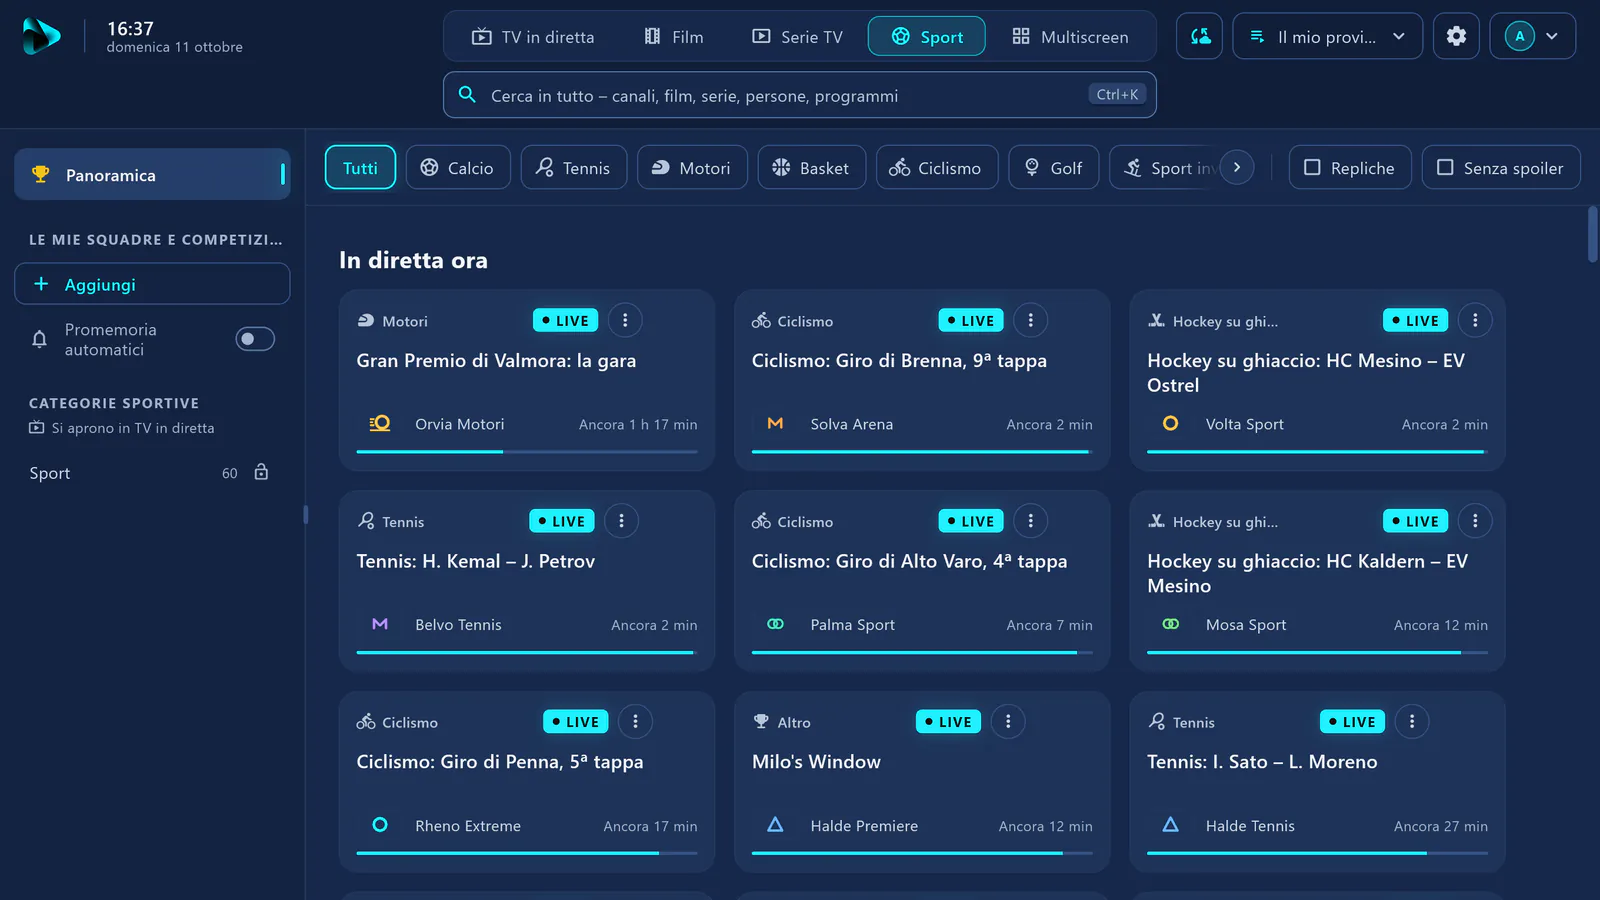
Task: Click Aggiungi to add a team
Action: (152, 284)
